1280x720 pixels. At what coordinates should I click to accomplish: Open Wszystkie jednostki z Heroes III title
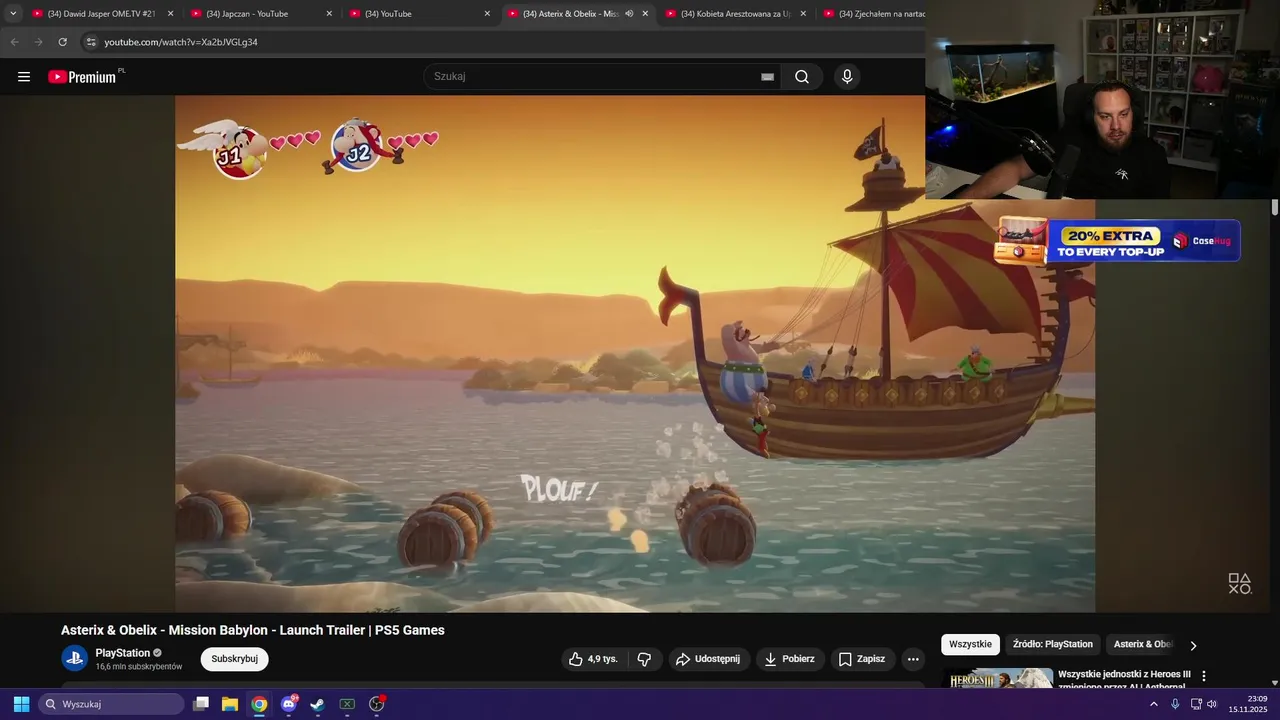pos(1124,679)
